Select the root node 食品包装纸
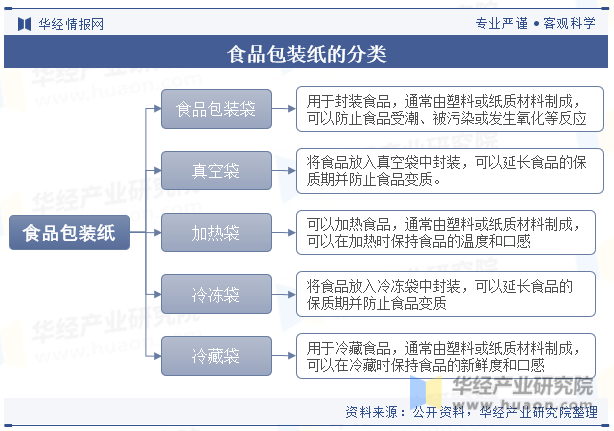 (69, 233)
